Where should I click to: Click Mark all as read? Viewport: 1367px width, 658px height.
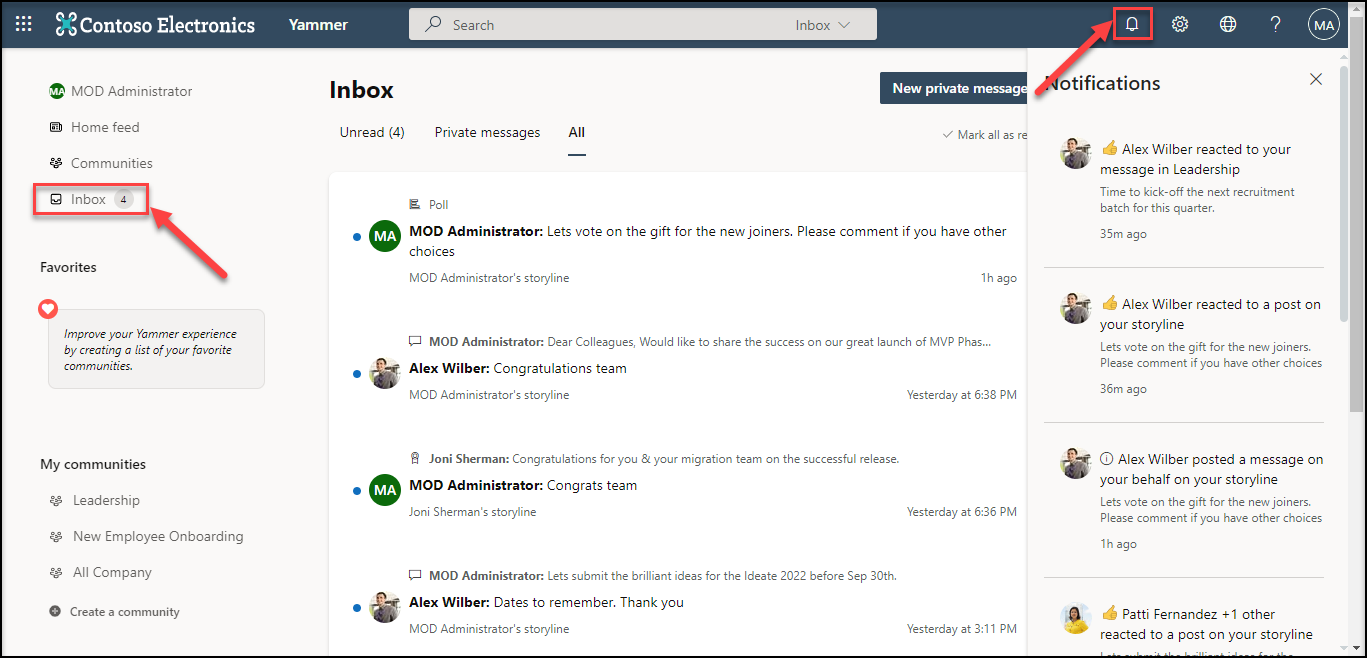coord(983,135)
